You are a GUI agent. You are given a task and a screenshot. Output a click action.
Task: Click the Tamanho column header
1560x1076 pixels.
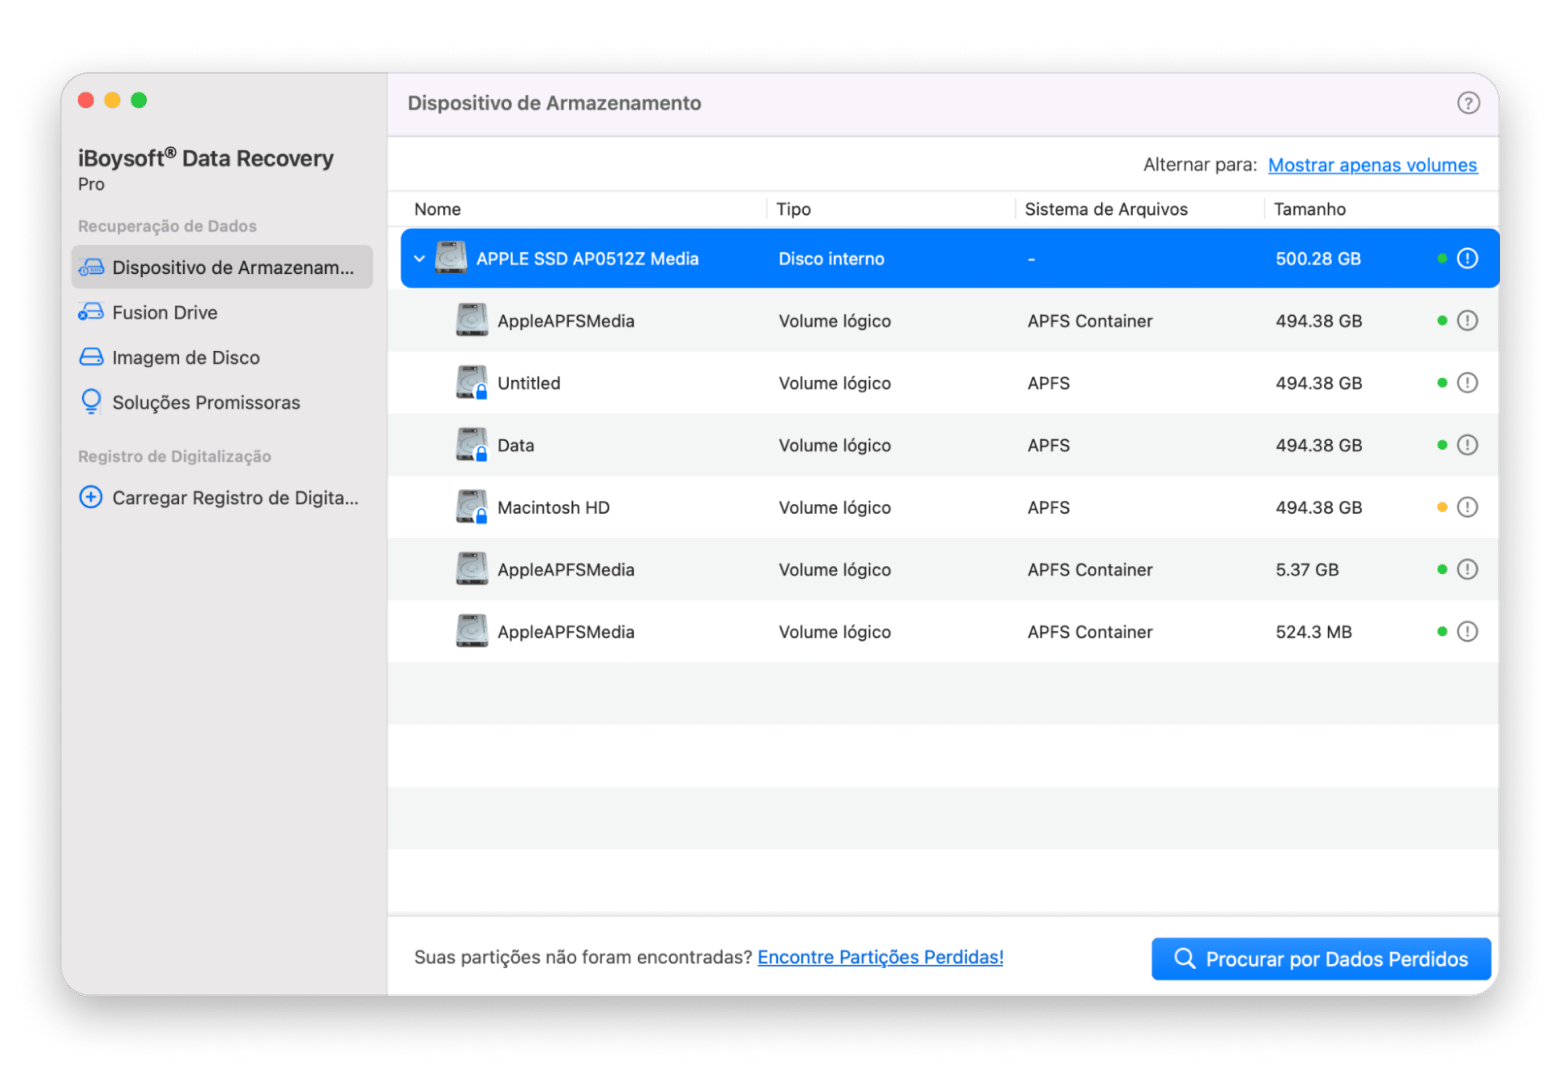1310,209
